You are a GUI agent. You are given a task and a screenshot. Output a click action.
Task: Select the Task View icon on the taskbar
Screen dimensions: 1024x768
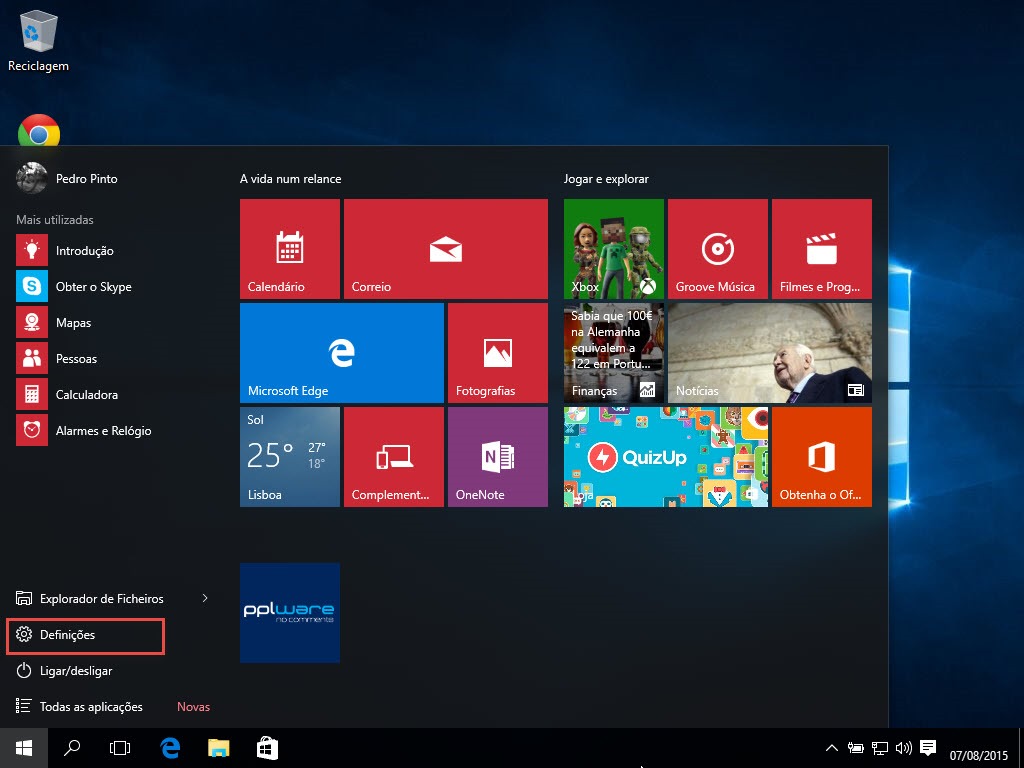120,747
